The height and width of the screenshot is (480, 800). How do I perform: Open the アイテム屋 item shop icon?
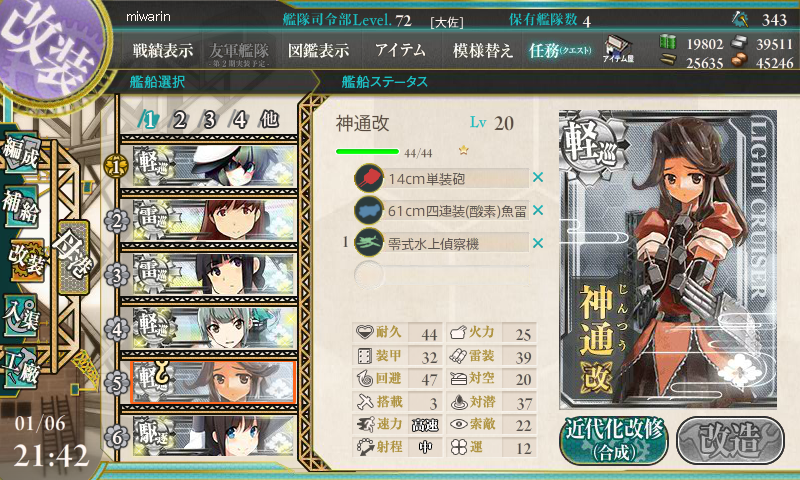(x=618, y=49)
